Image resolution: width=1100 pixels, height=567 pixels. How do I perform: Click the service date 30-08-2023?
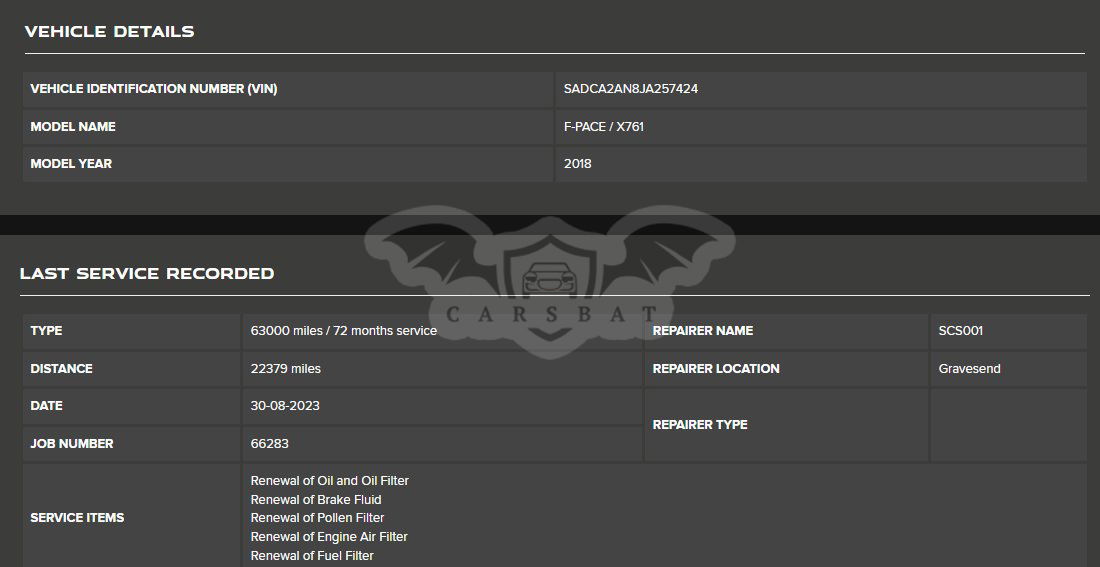click(x=285, y=406)
